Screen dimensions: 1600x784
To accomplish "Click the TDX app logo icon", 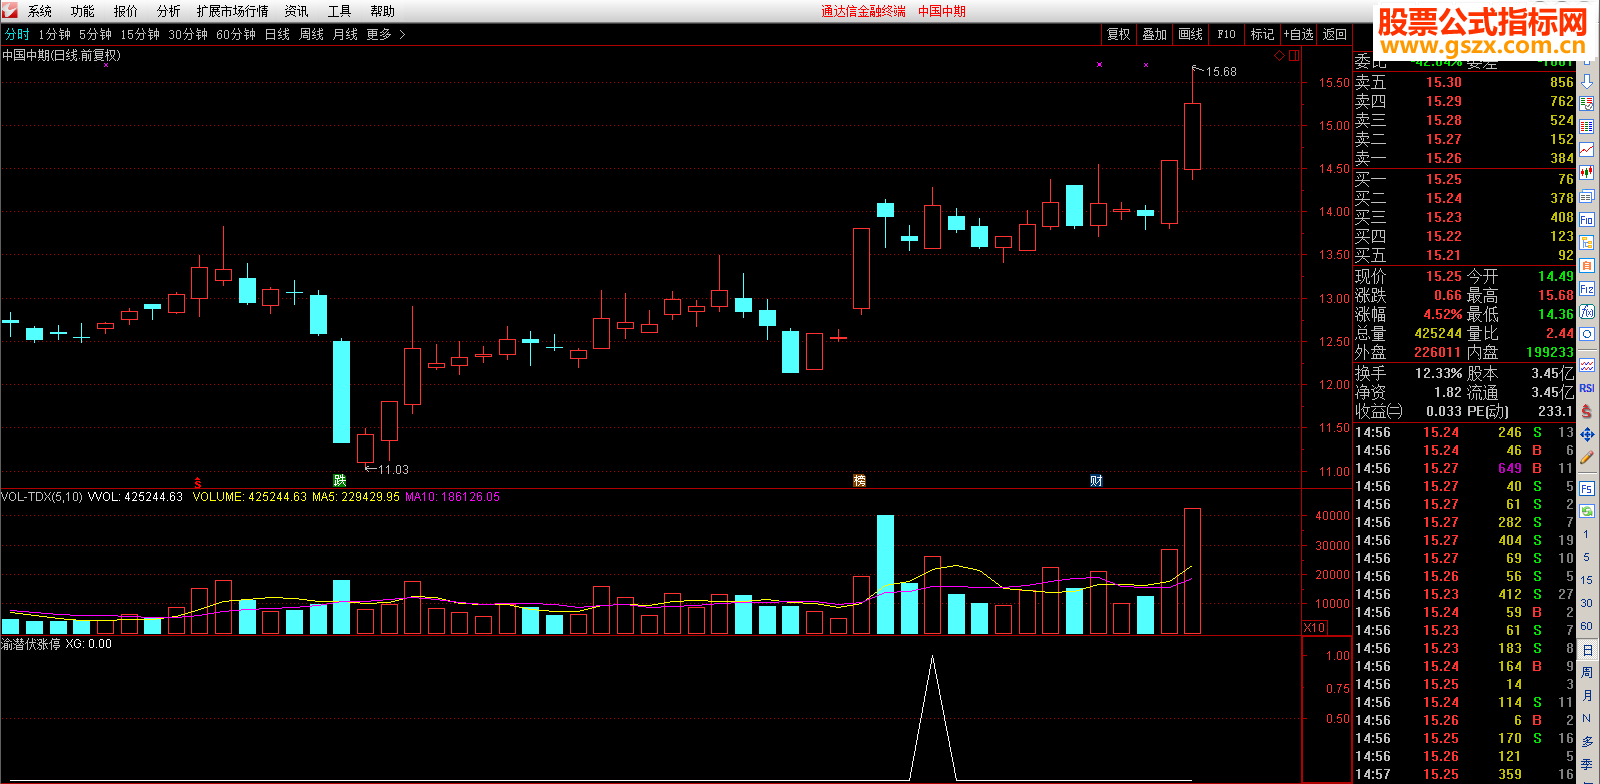I will [10, 11].
